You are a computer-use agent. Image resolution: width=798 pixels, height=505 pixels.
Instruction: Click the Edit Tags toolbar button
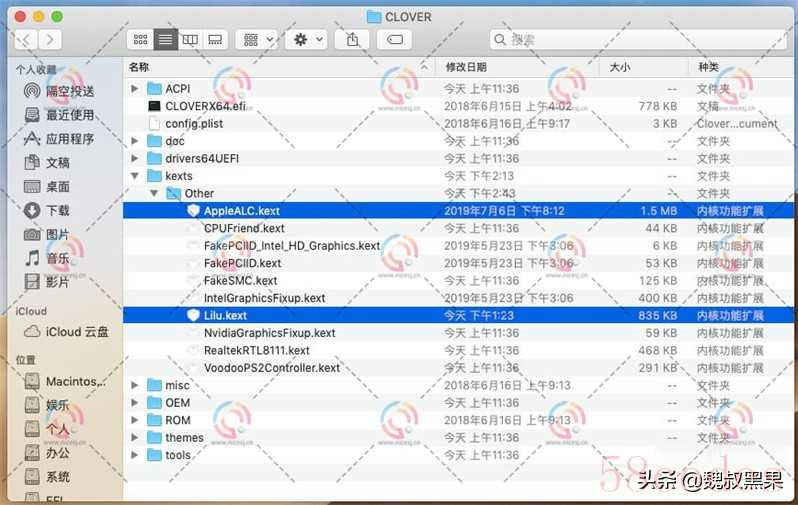[394, 40]
